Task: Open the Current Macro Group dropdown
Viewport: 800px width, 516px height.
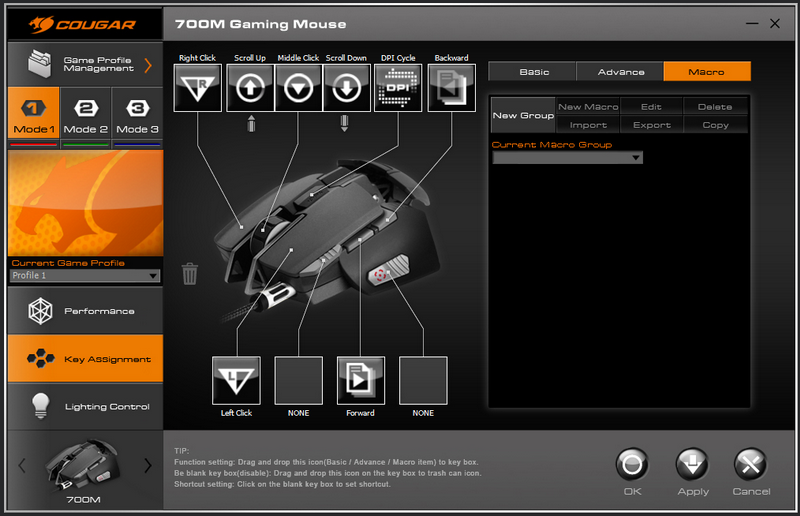Action: coord(567,158)
